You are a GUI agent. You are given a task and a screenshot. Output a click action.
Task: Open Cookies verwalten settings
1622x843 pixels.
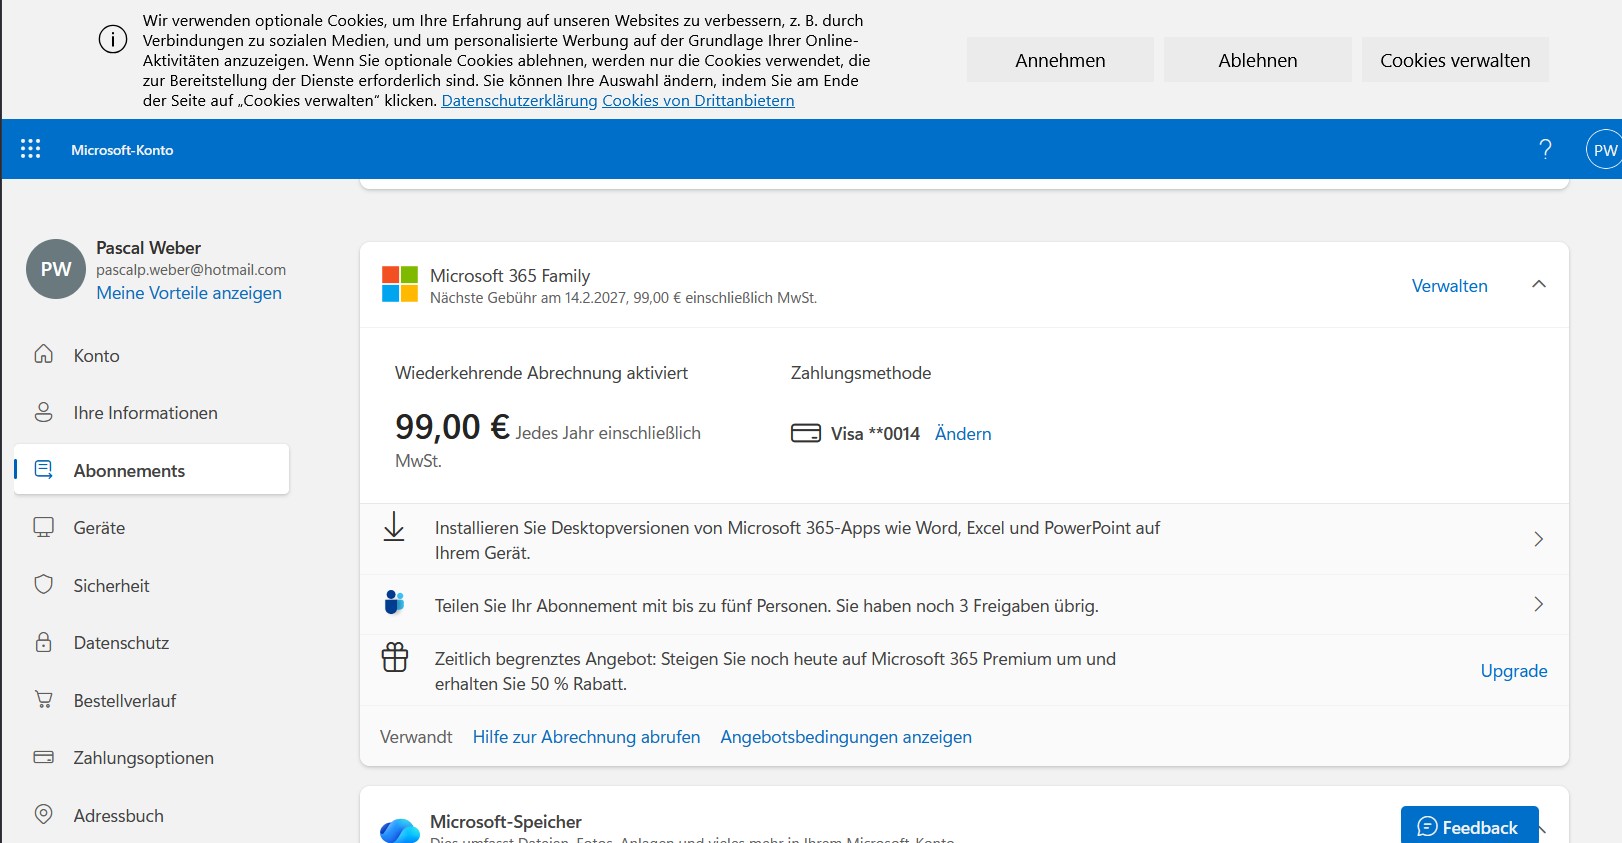(1455, 60)
